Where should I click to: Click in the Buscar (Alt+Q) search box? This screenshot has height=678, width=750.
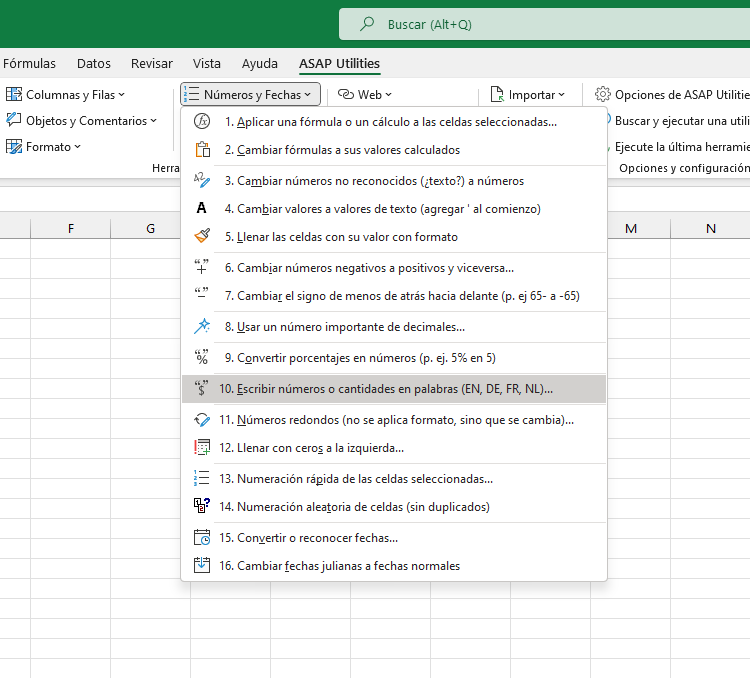(544, 24)
